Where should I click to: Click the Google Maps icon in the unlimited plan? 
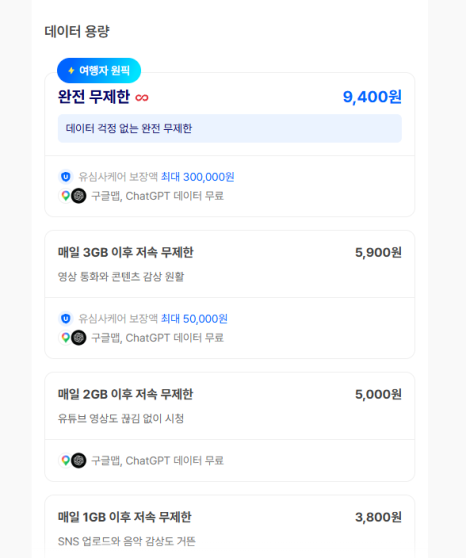[x=66, y=196]
